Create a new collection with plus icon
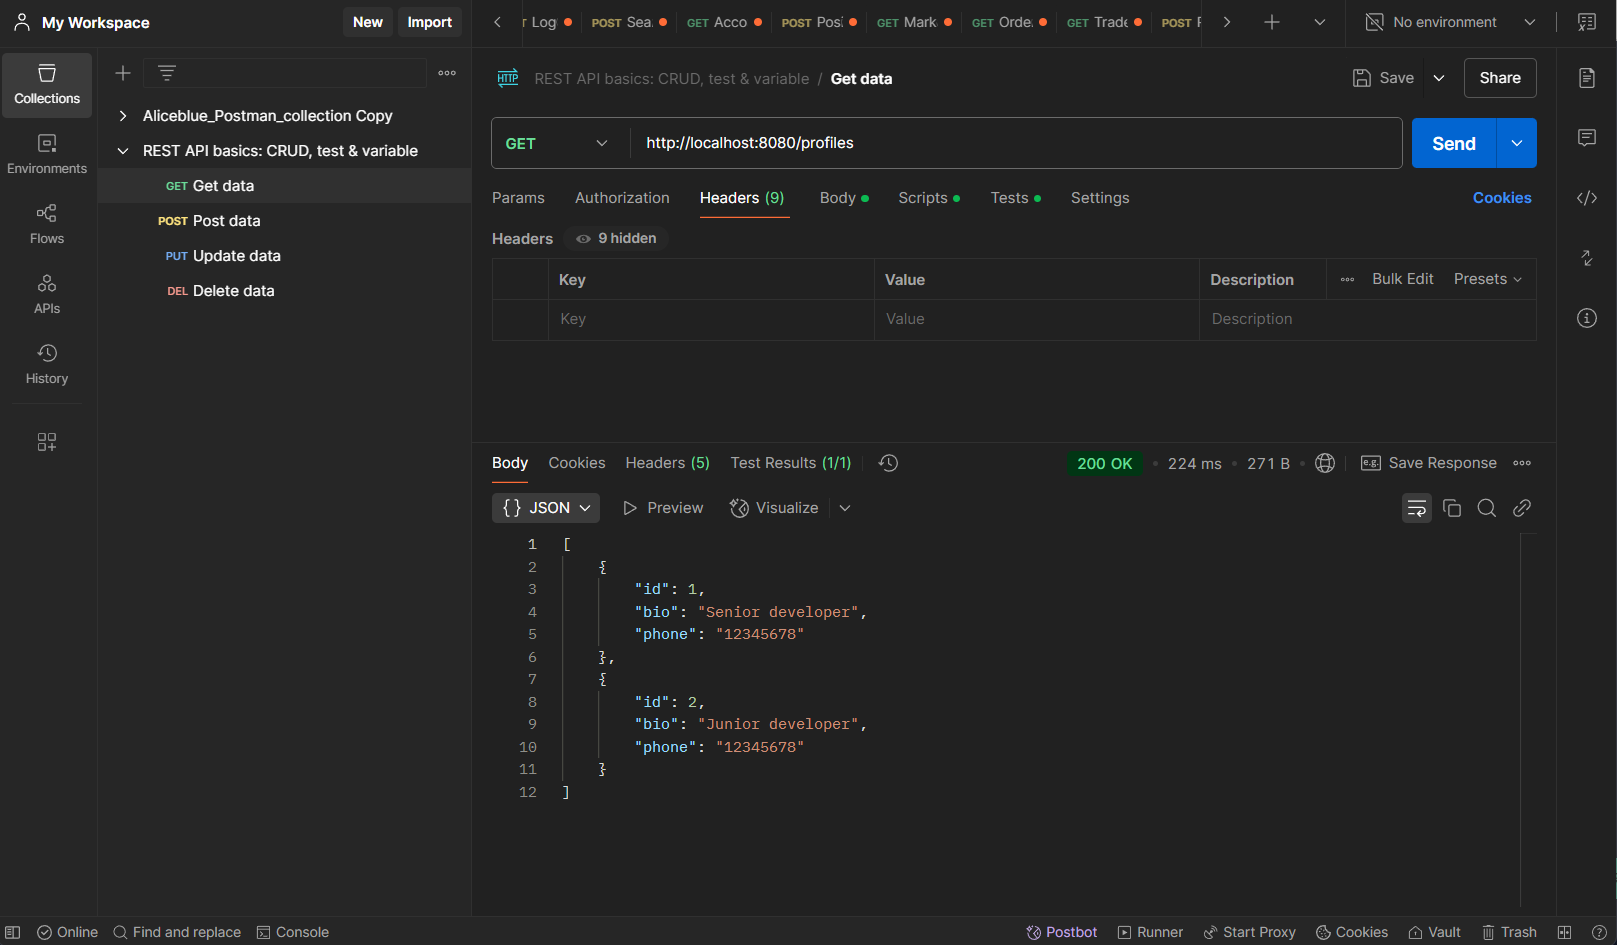Screen dimensions: 1617x945 123,73
